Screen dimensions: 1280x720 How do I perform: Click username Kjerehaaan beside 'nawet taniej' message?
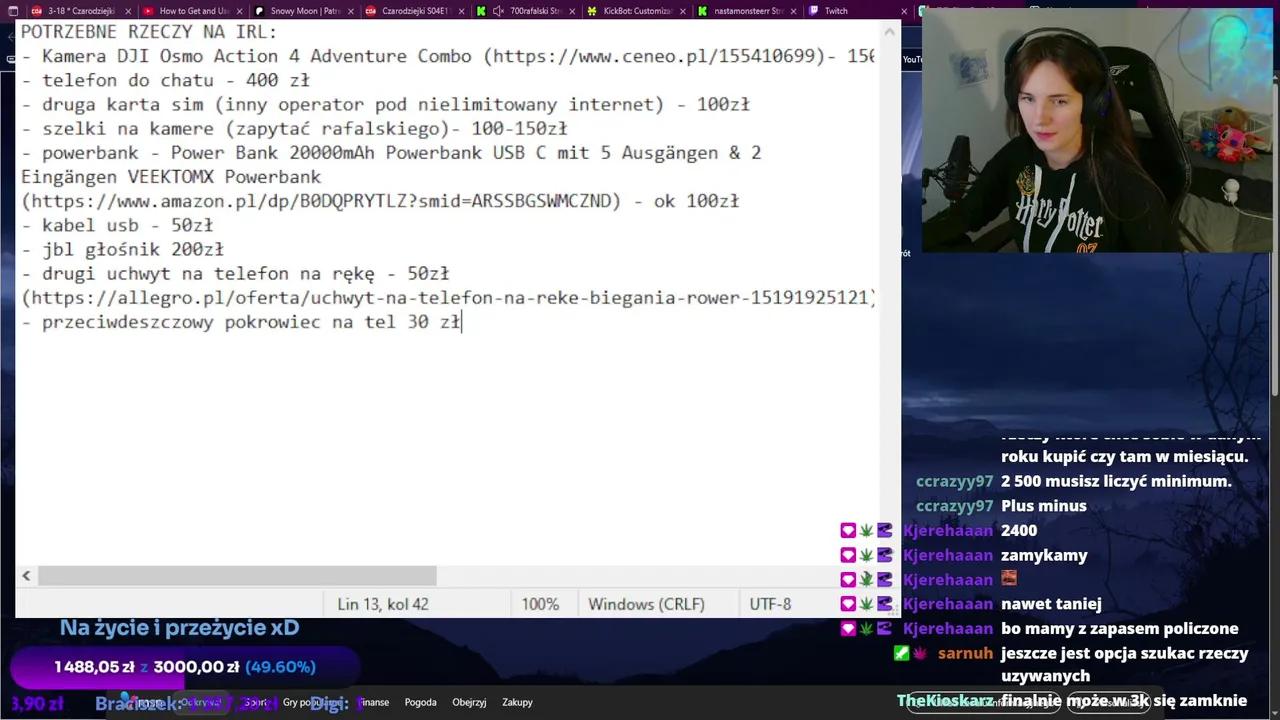947,604
